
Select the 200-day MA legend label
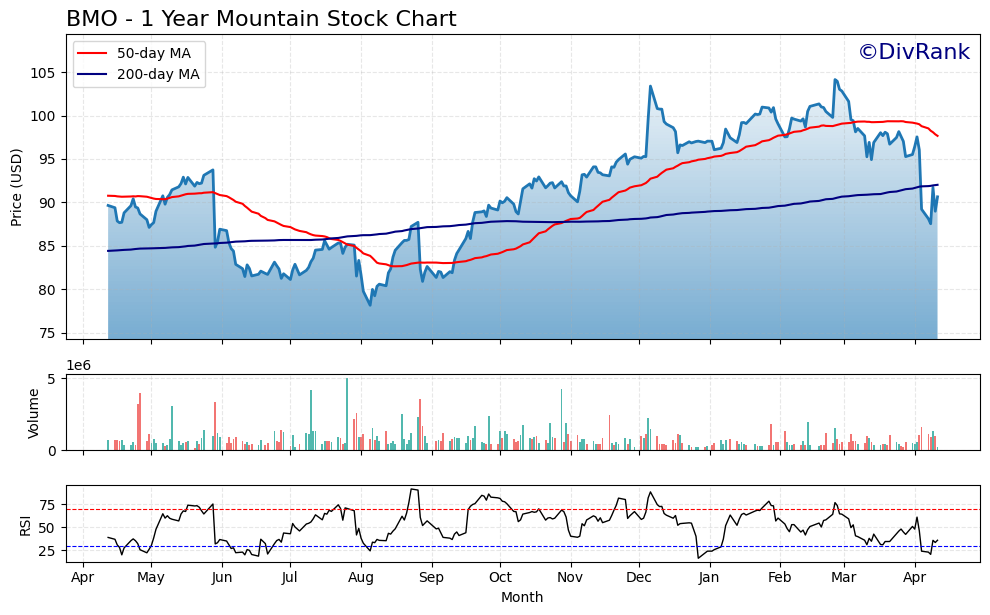tap(158, 74)
